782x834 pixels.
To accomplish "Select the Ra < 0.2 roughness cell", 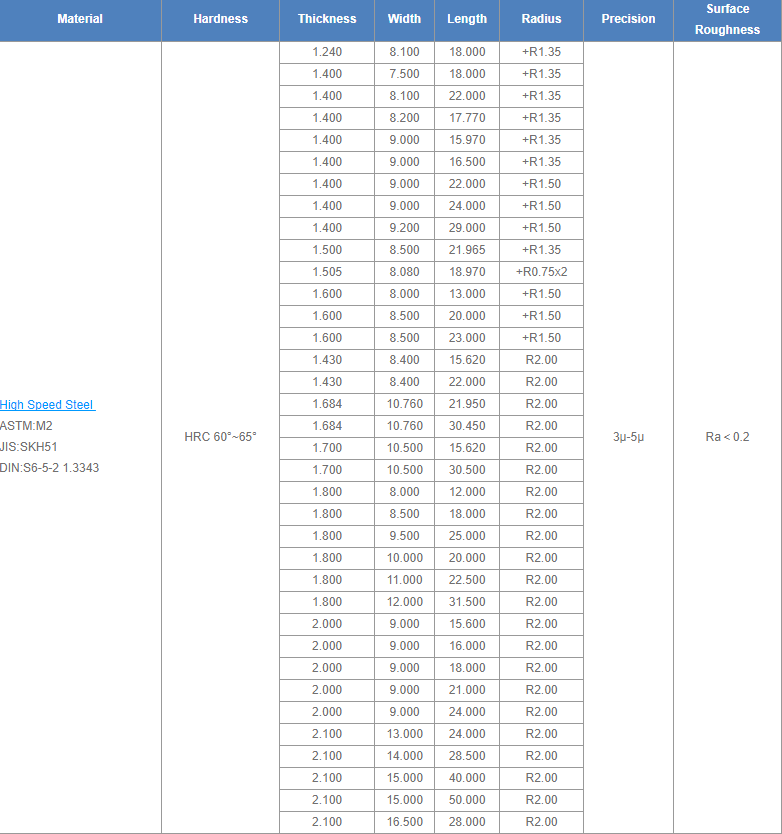I will pos(727,437).
